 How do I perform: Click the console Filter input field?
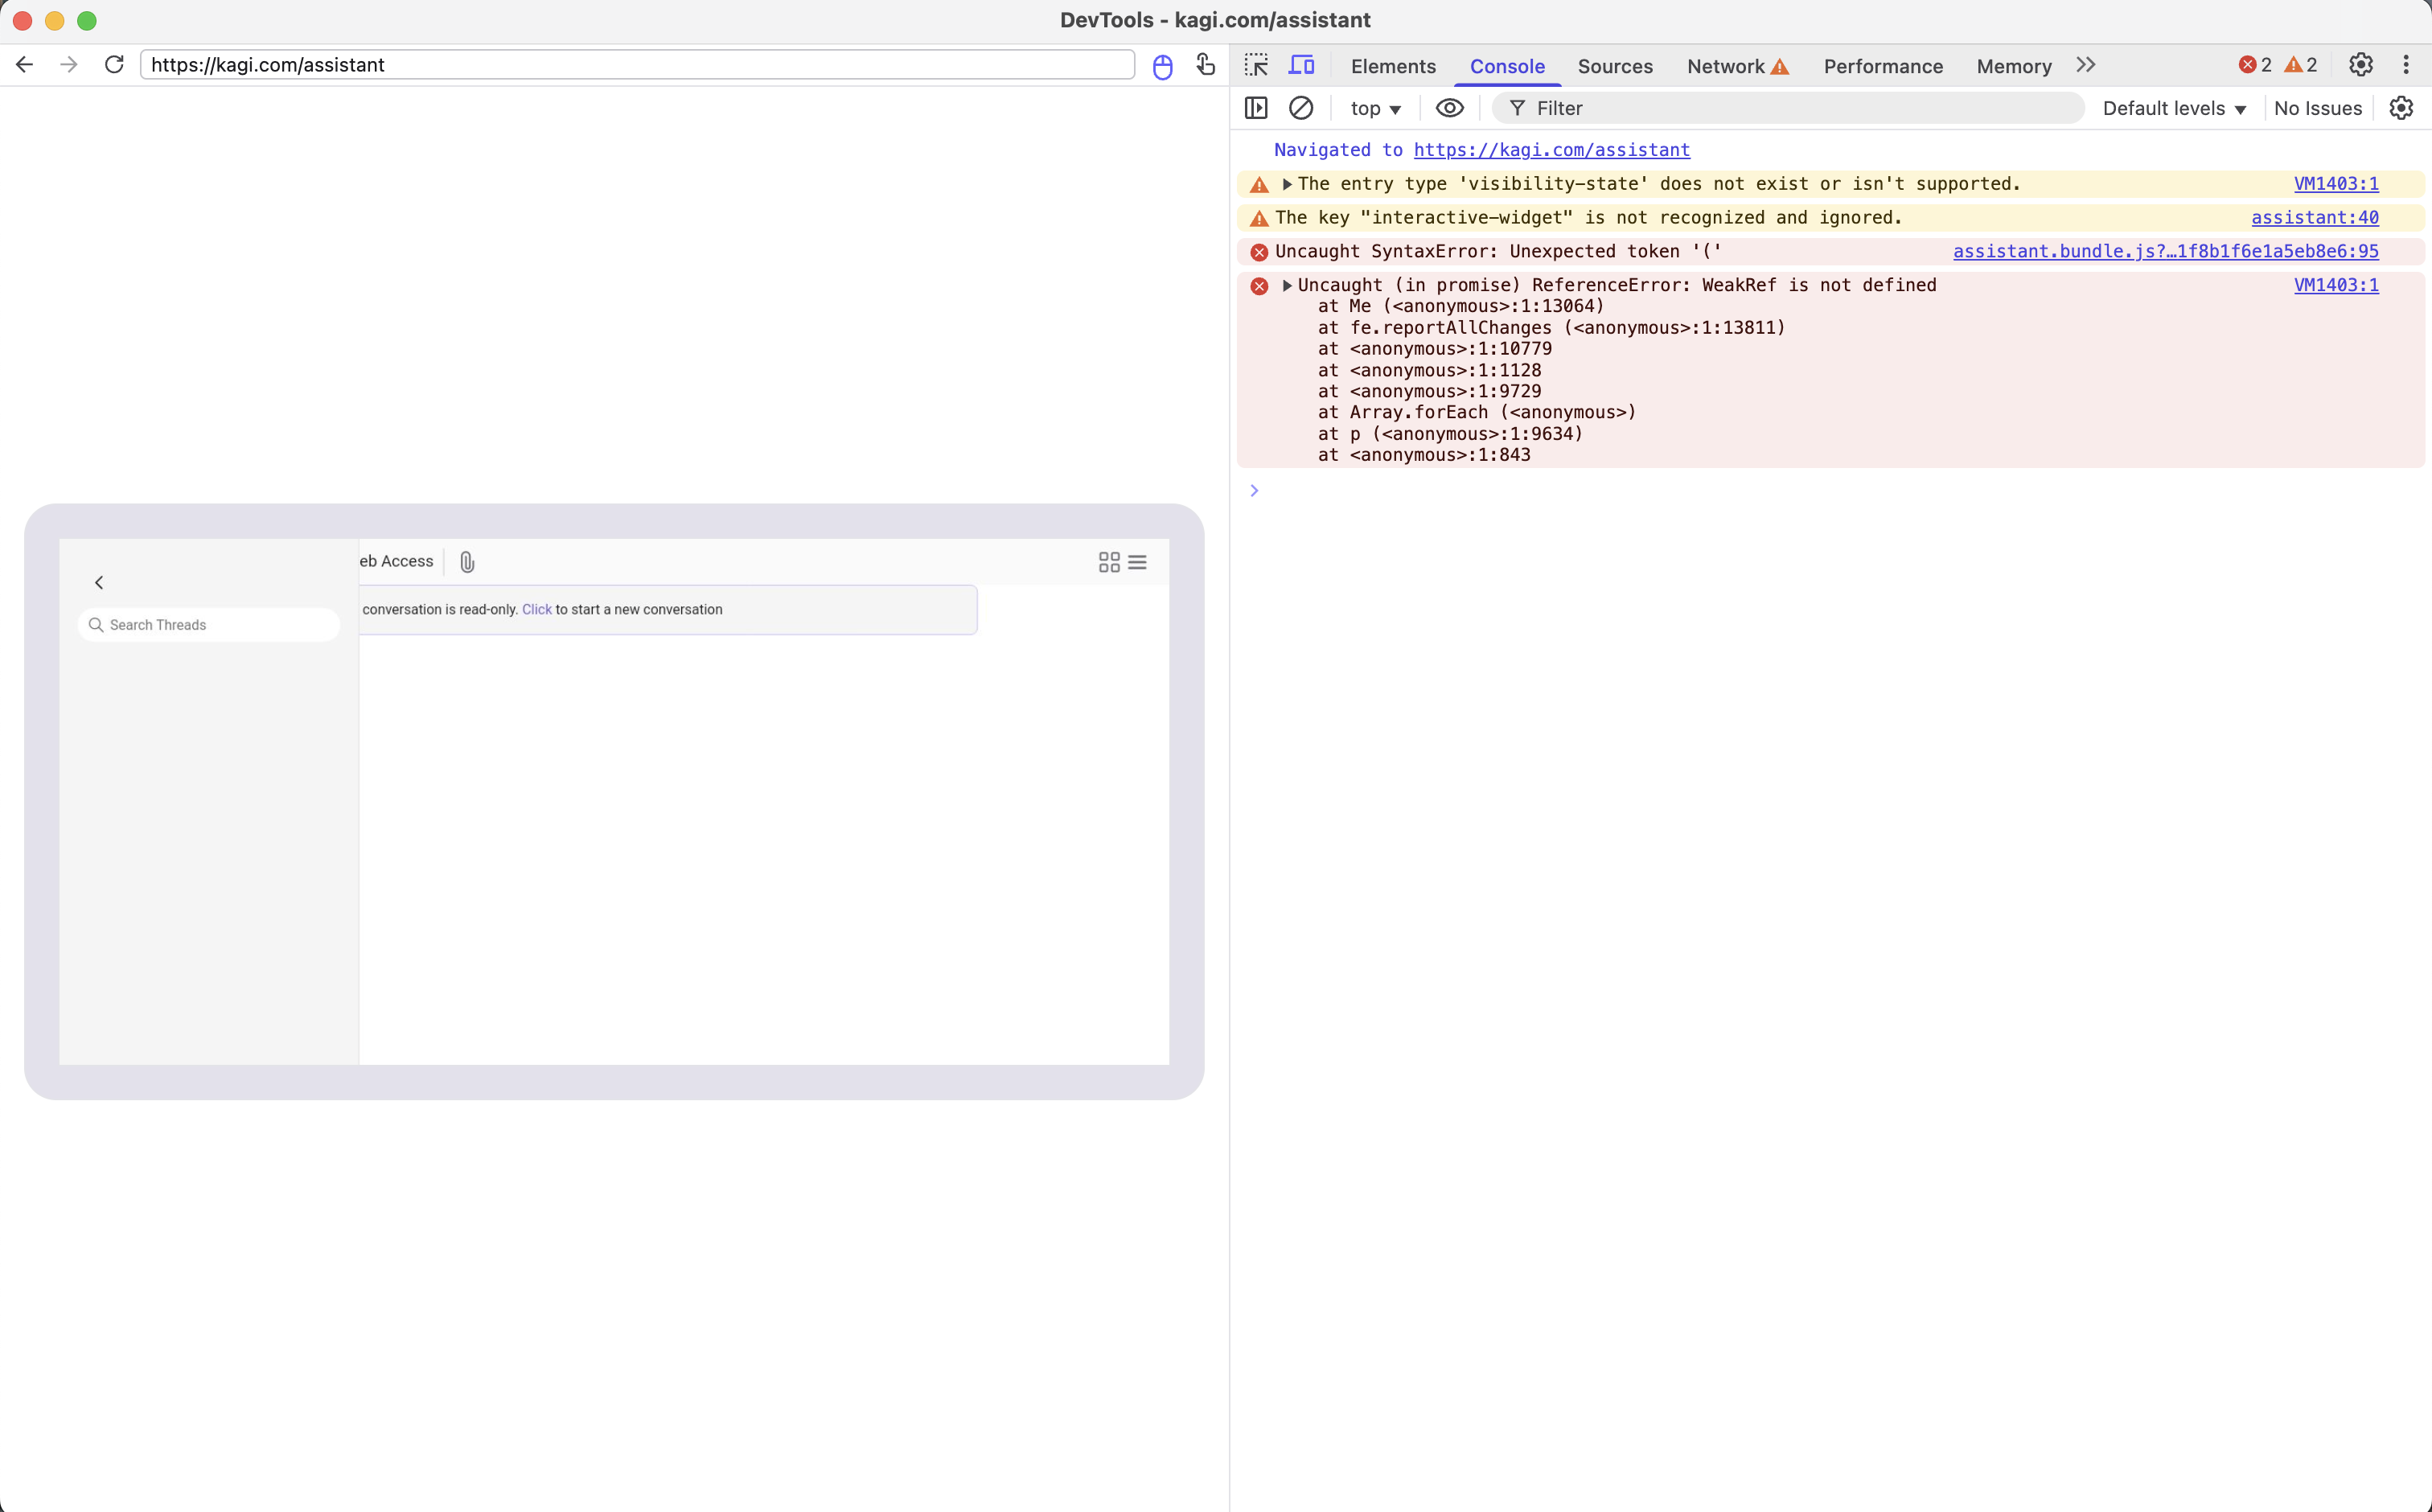[x=1800, y=108]
